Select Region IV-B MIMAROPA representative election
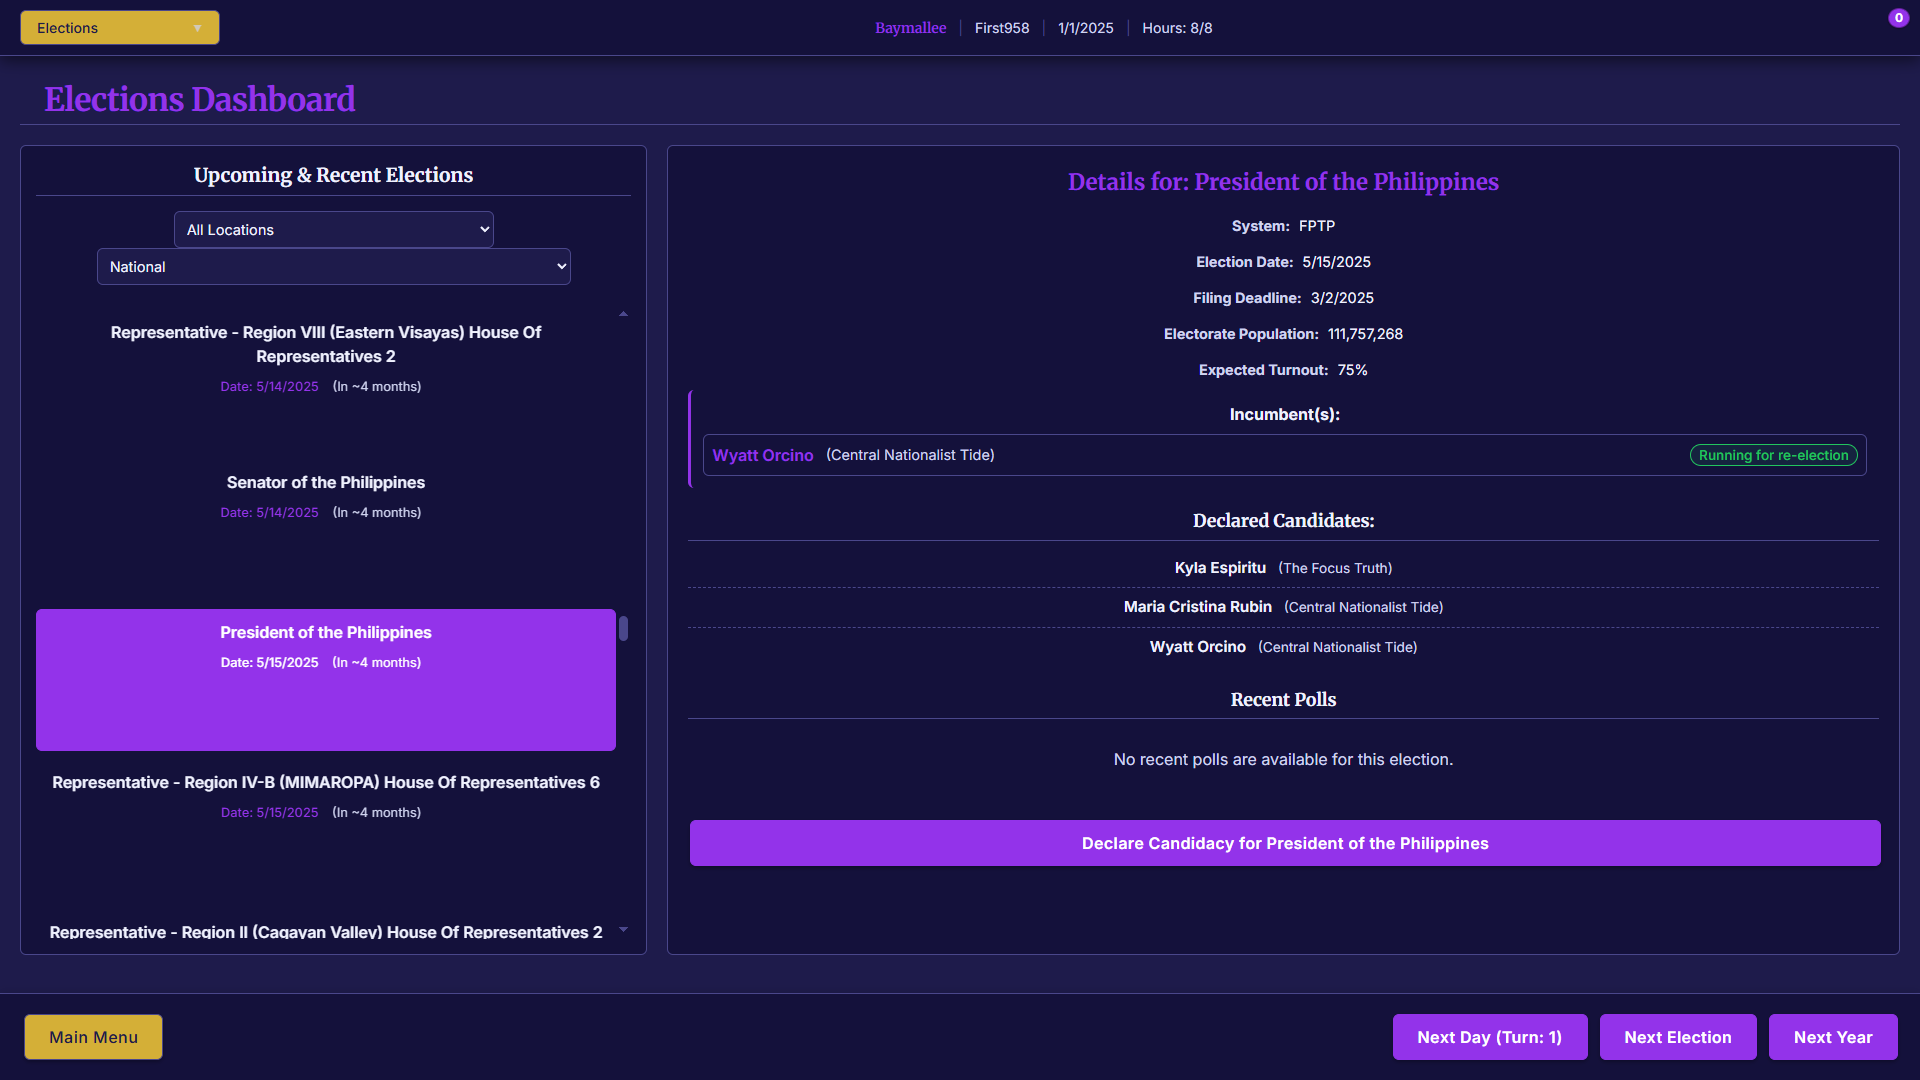 pos(325,783)
